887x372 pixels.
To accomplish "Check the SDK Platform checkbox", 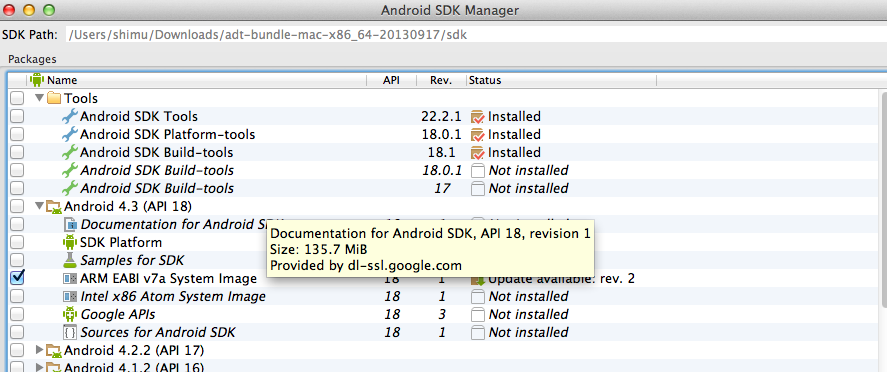I will 17,243.
